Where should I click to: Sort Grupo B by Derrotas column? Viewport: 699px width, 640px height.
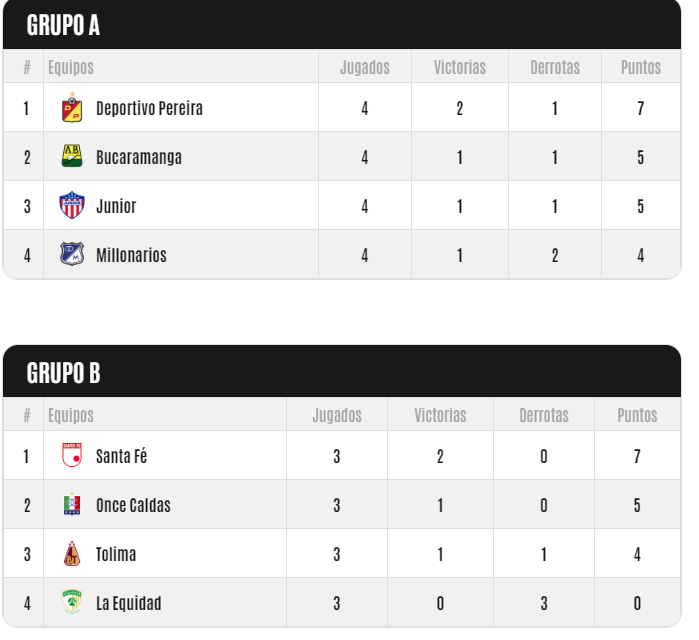point(544,415)
